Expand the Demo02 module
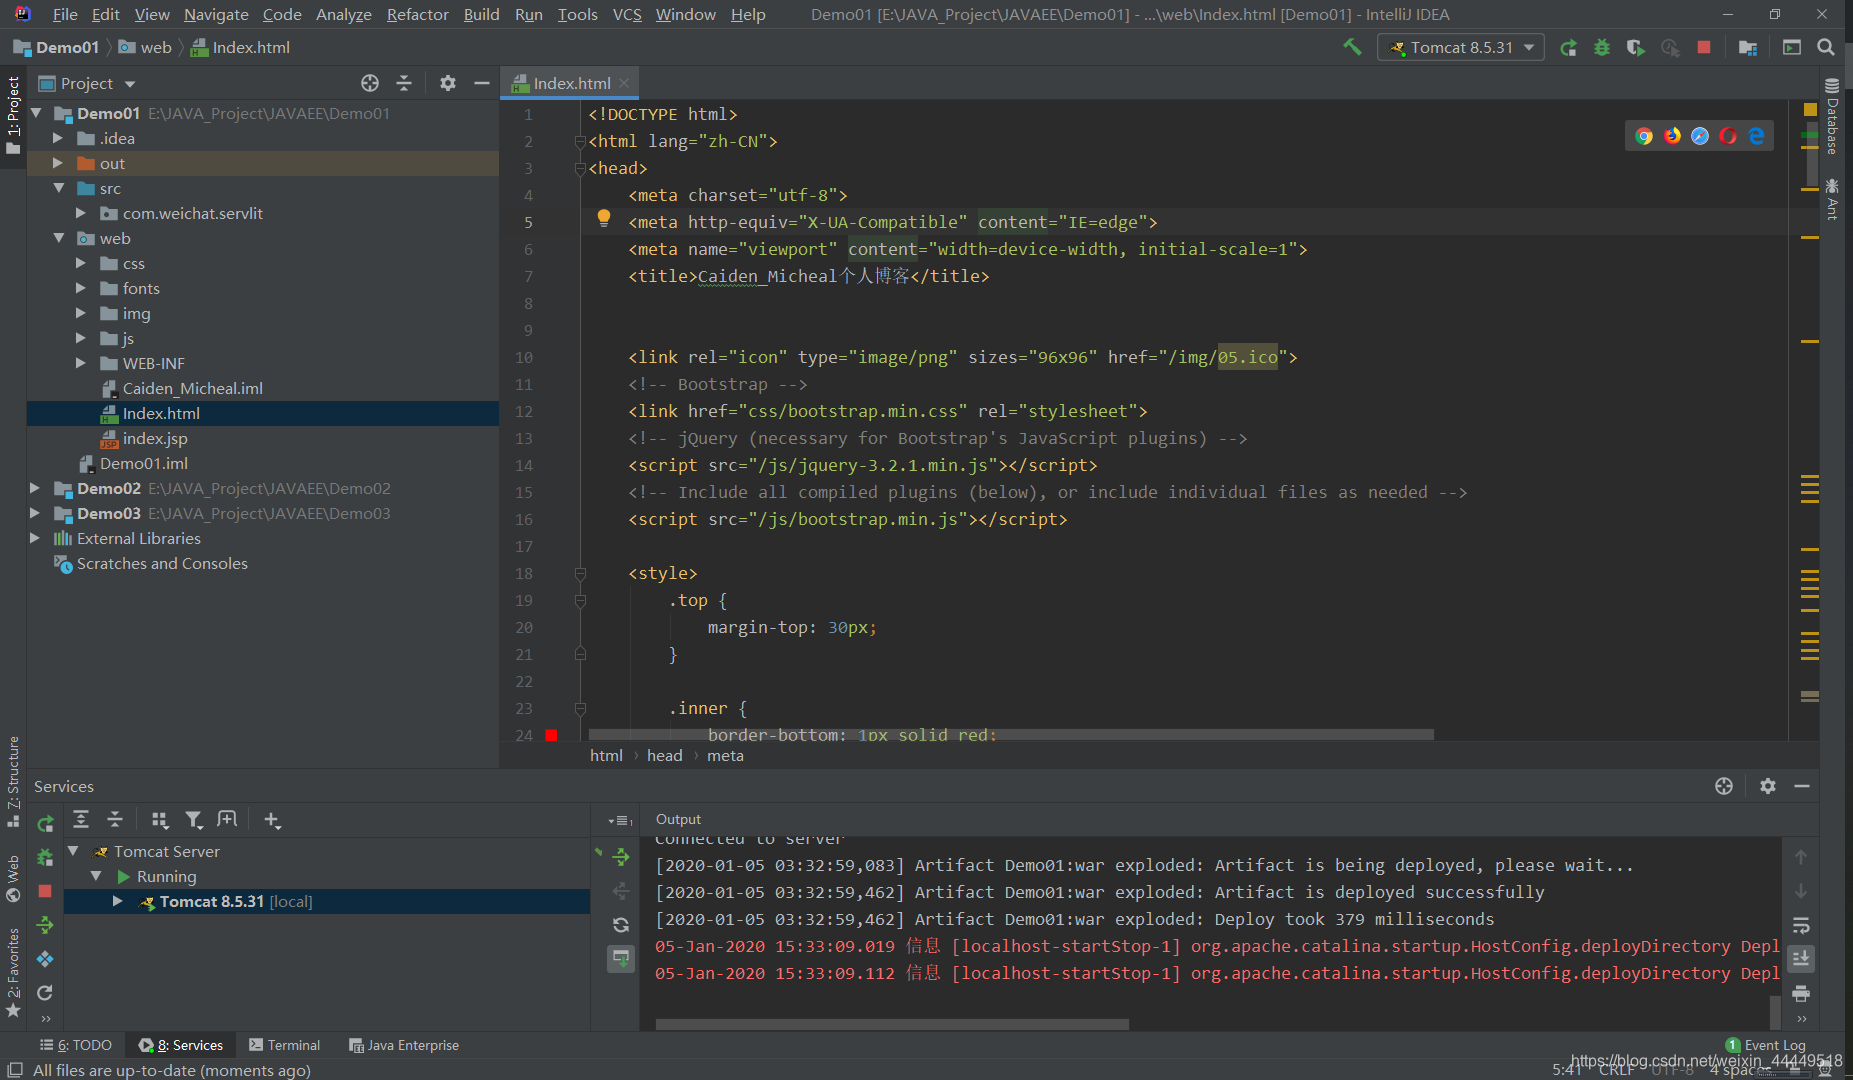1853x1080 pixels. tap(35, 488)
